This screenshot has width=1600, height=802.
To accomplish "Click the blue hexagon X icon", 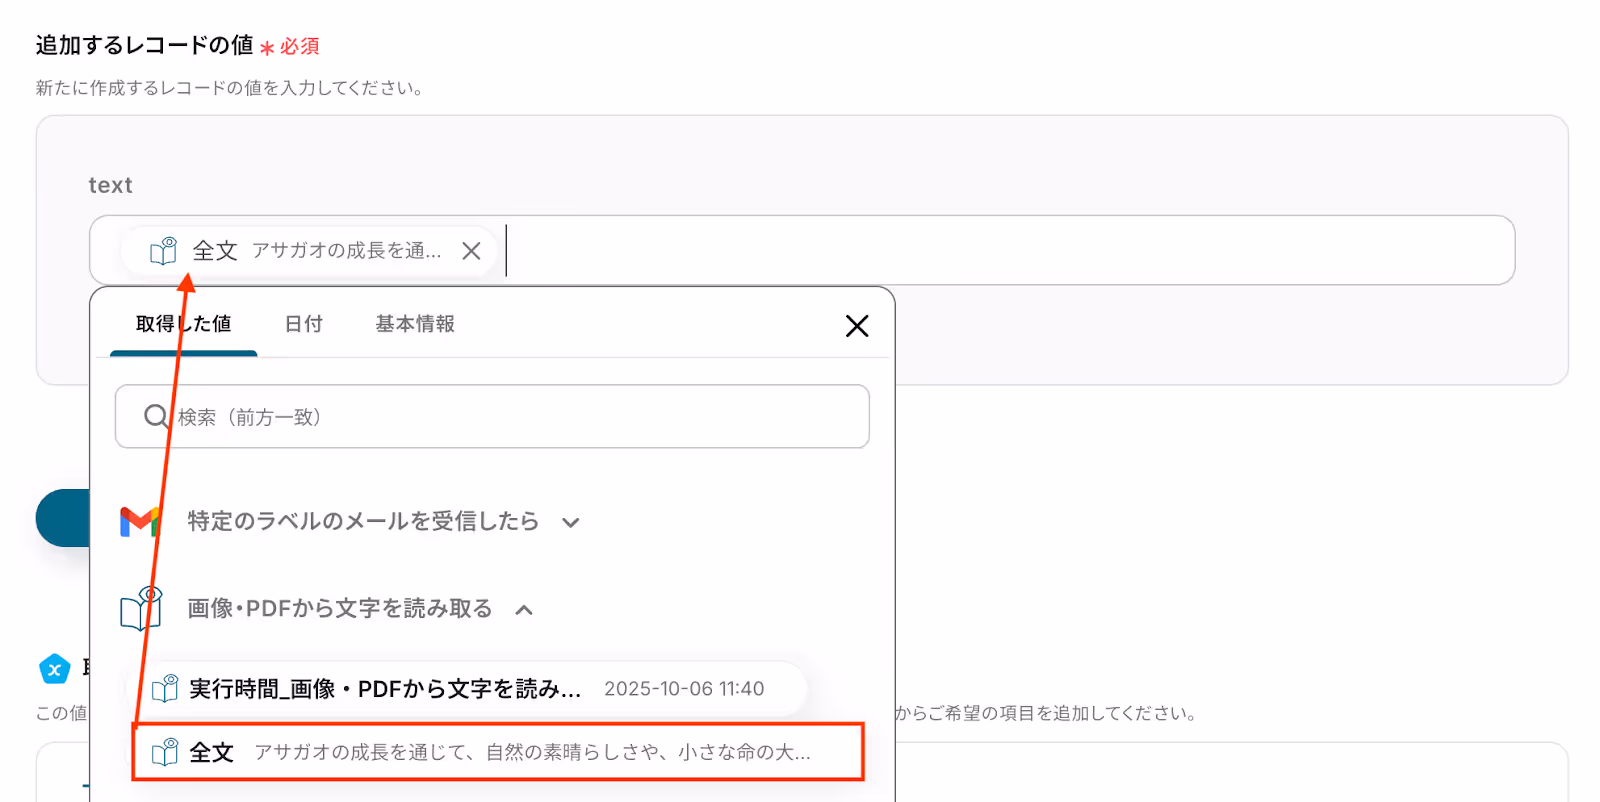I will coord(55,669).
